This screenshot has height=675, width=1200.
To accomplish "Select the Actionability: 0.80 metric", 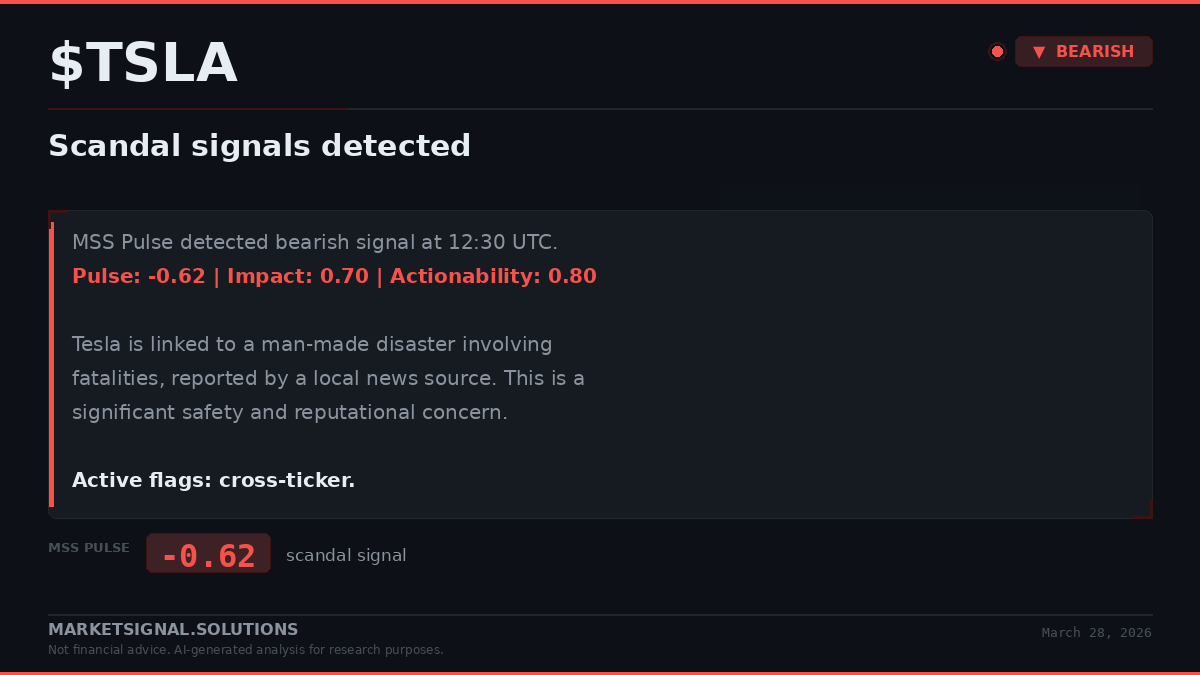I will point(493,276).
